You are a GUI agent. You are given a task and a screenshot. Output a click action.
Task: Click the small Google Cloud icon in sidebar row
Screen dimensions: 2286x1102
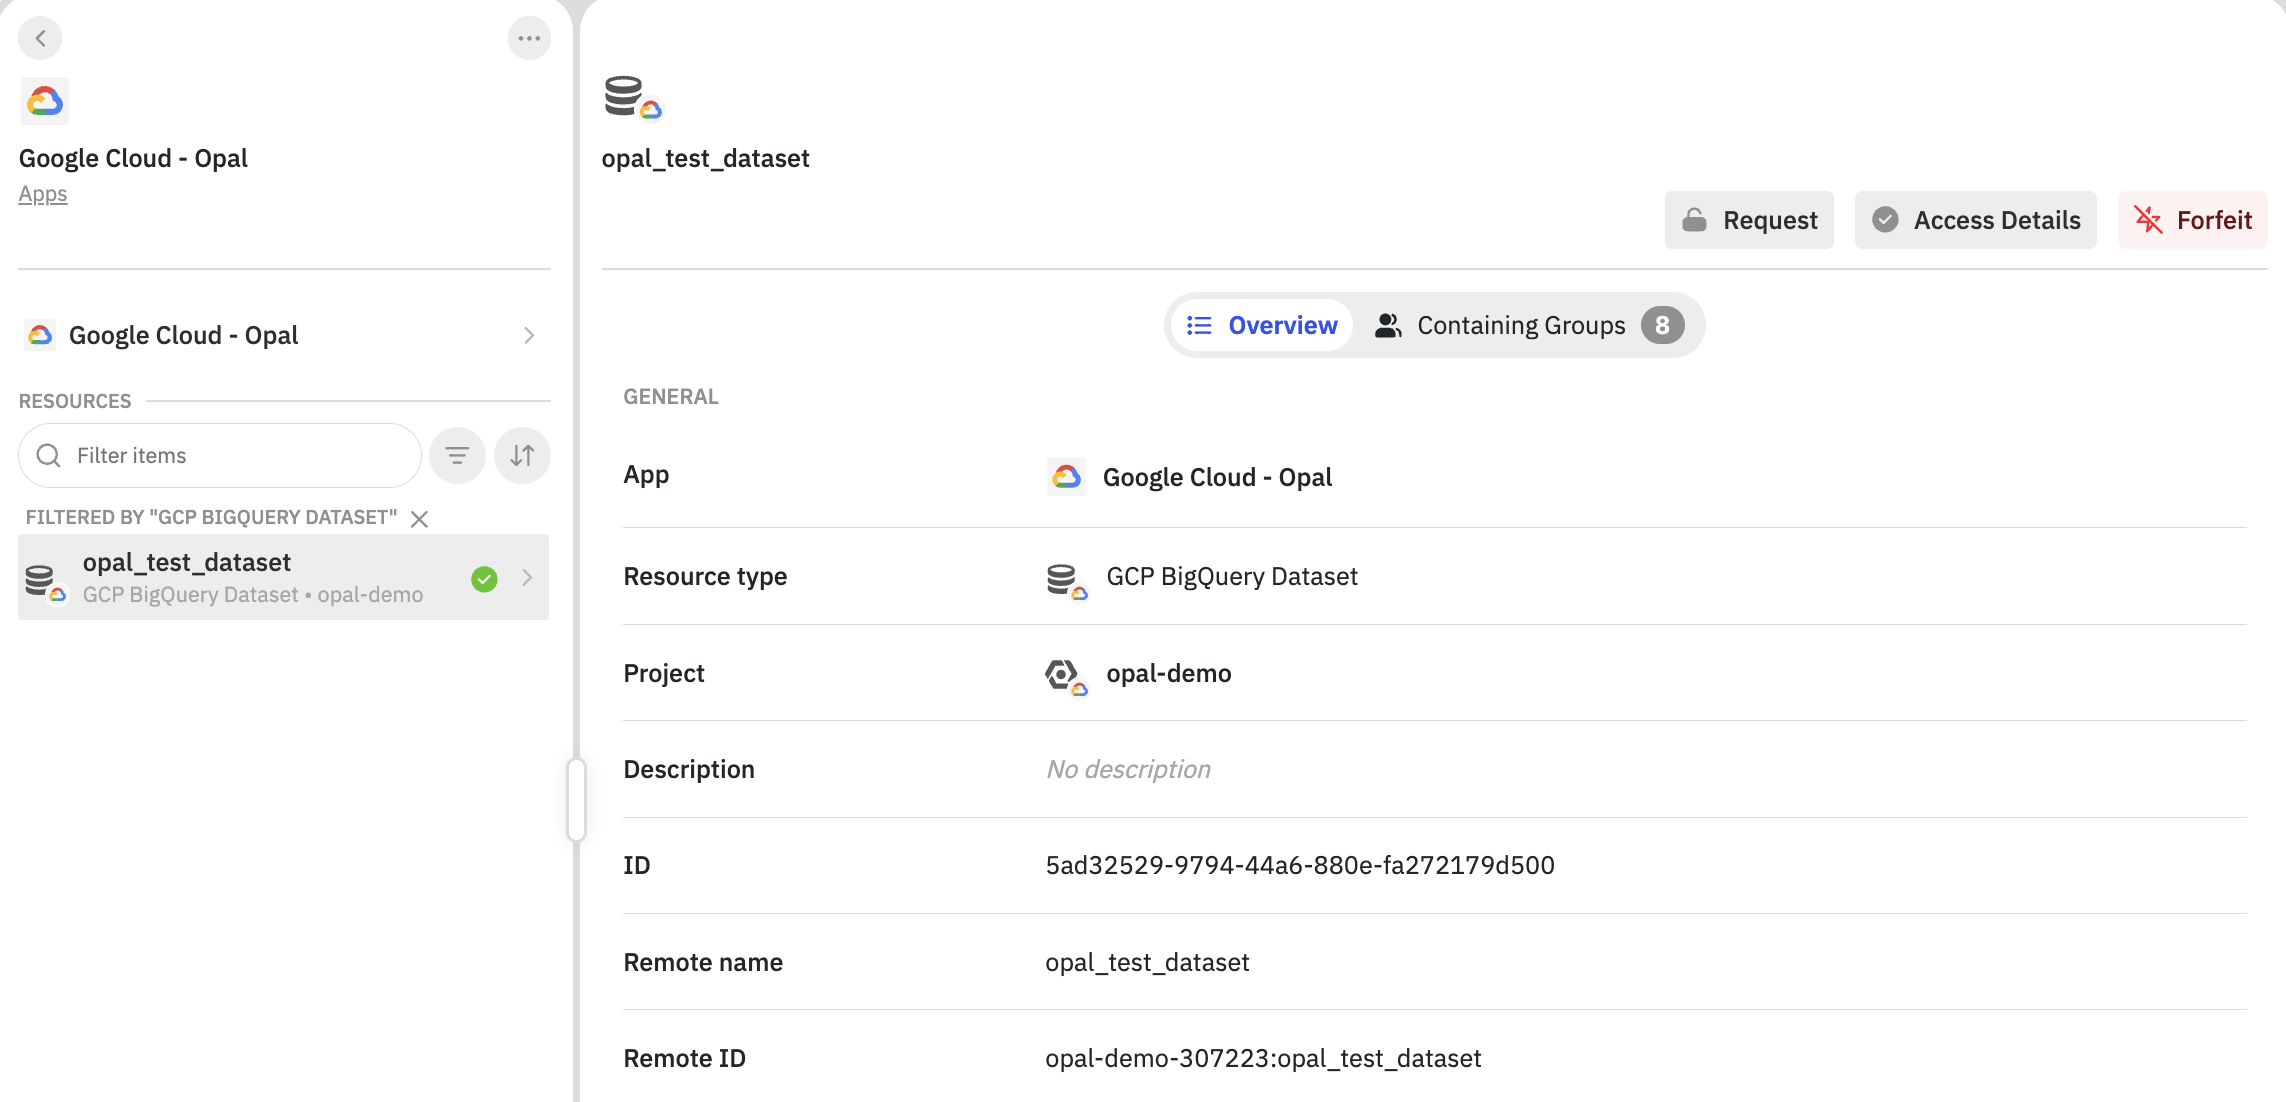pyautogui.click(x=40, y=335)
